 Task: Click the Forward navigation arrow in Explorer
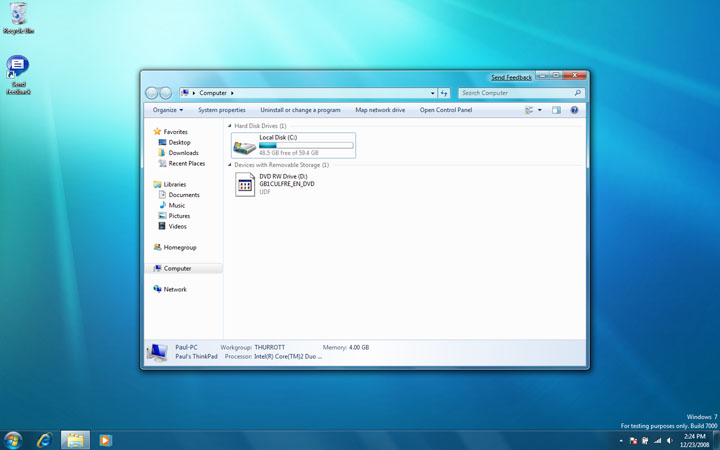[166, 93]
